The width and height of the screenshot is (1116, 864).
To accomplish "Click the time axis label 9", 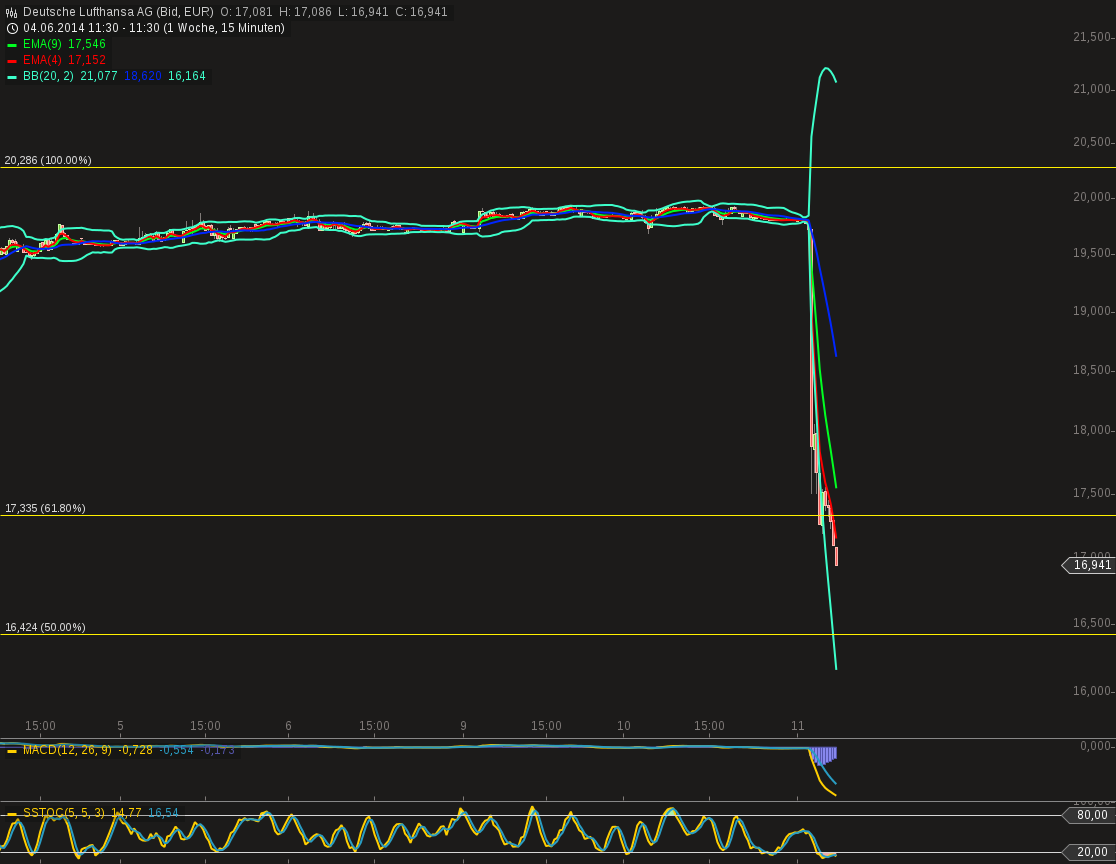I will pyautogui.click(x=463, y=726).
